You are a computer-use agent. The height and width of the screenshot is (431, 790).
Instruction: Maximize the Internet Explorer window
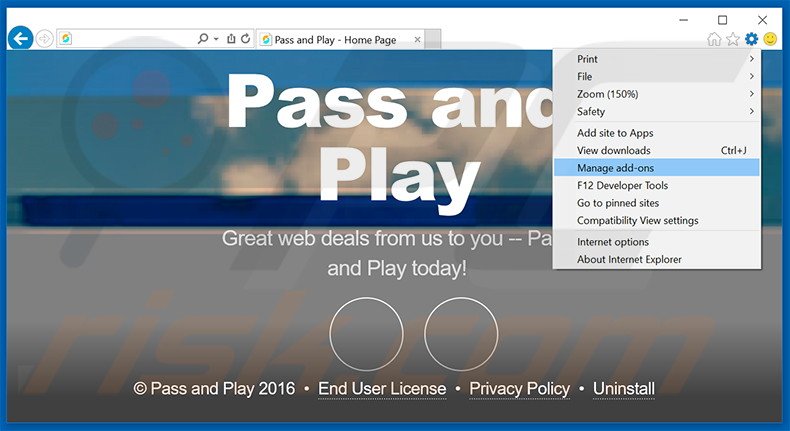click(722, 20)
